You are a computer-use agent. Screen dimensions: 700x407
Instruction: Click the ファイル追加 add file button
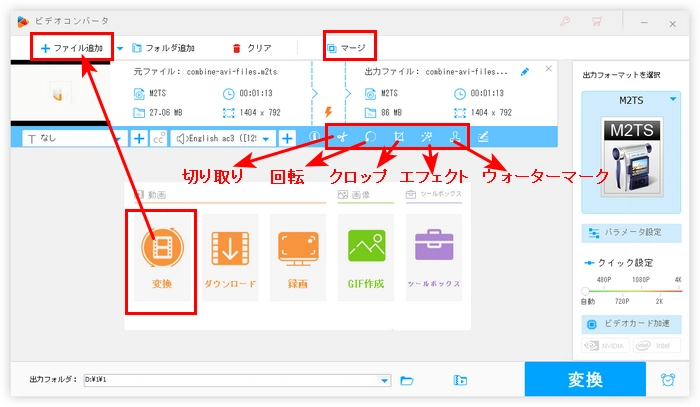(x=71, y=47)
